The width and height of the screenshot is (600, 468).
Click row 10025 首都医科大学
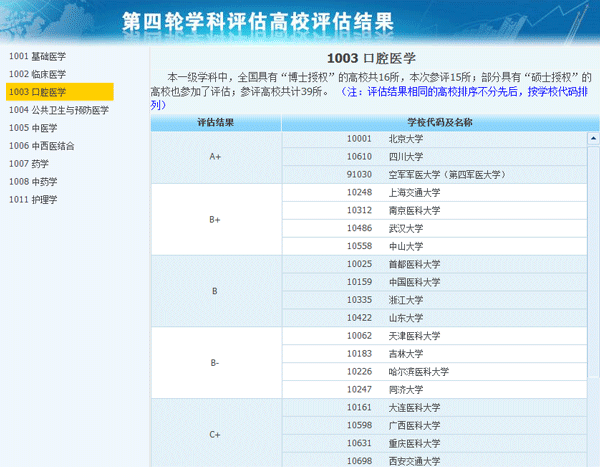(434, 264)
